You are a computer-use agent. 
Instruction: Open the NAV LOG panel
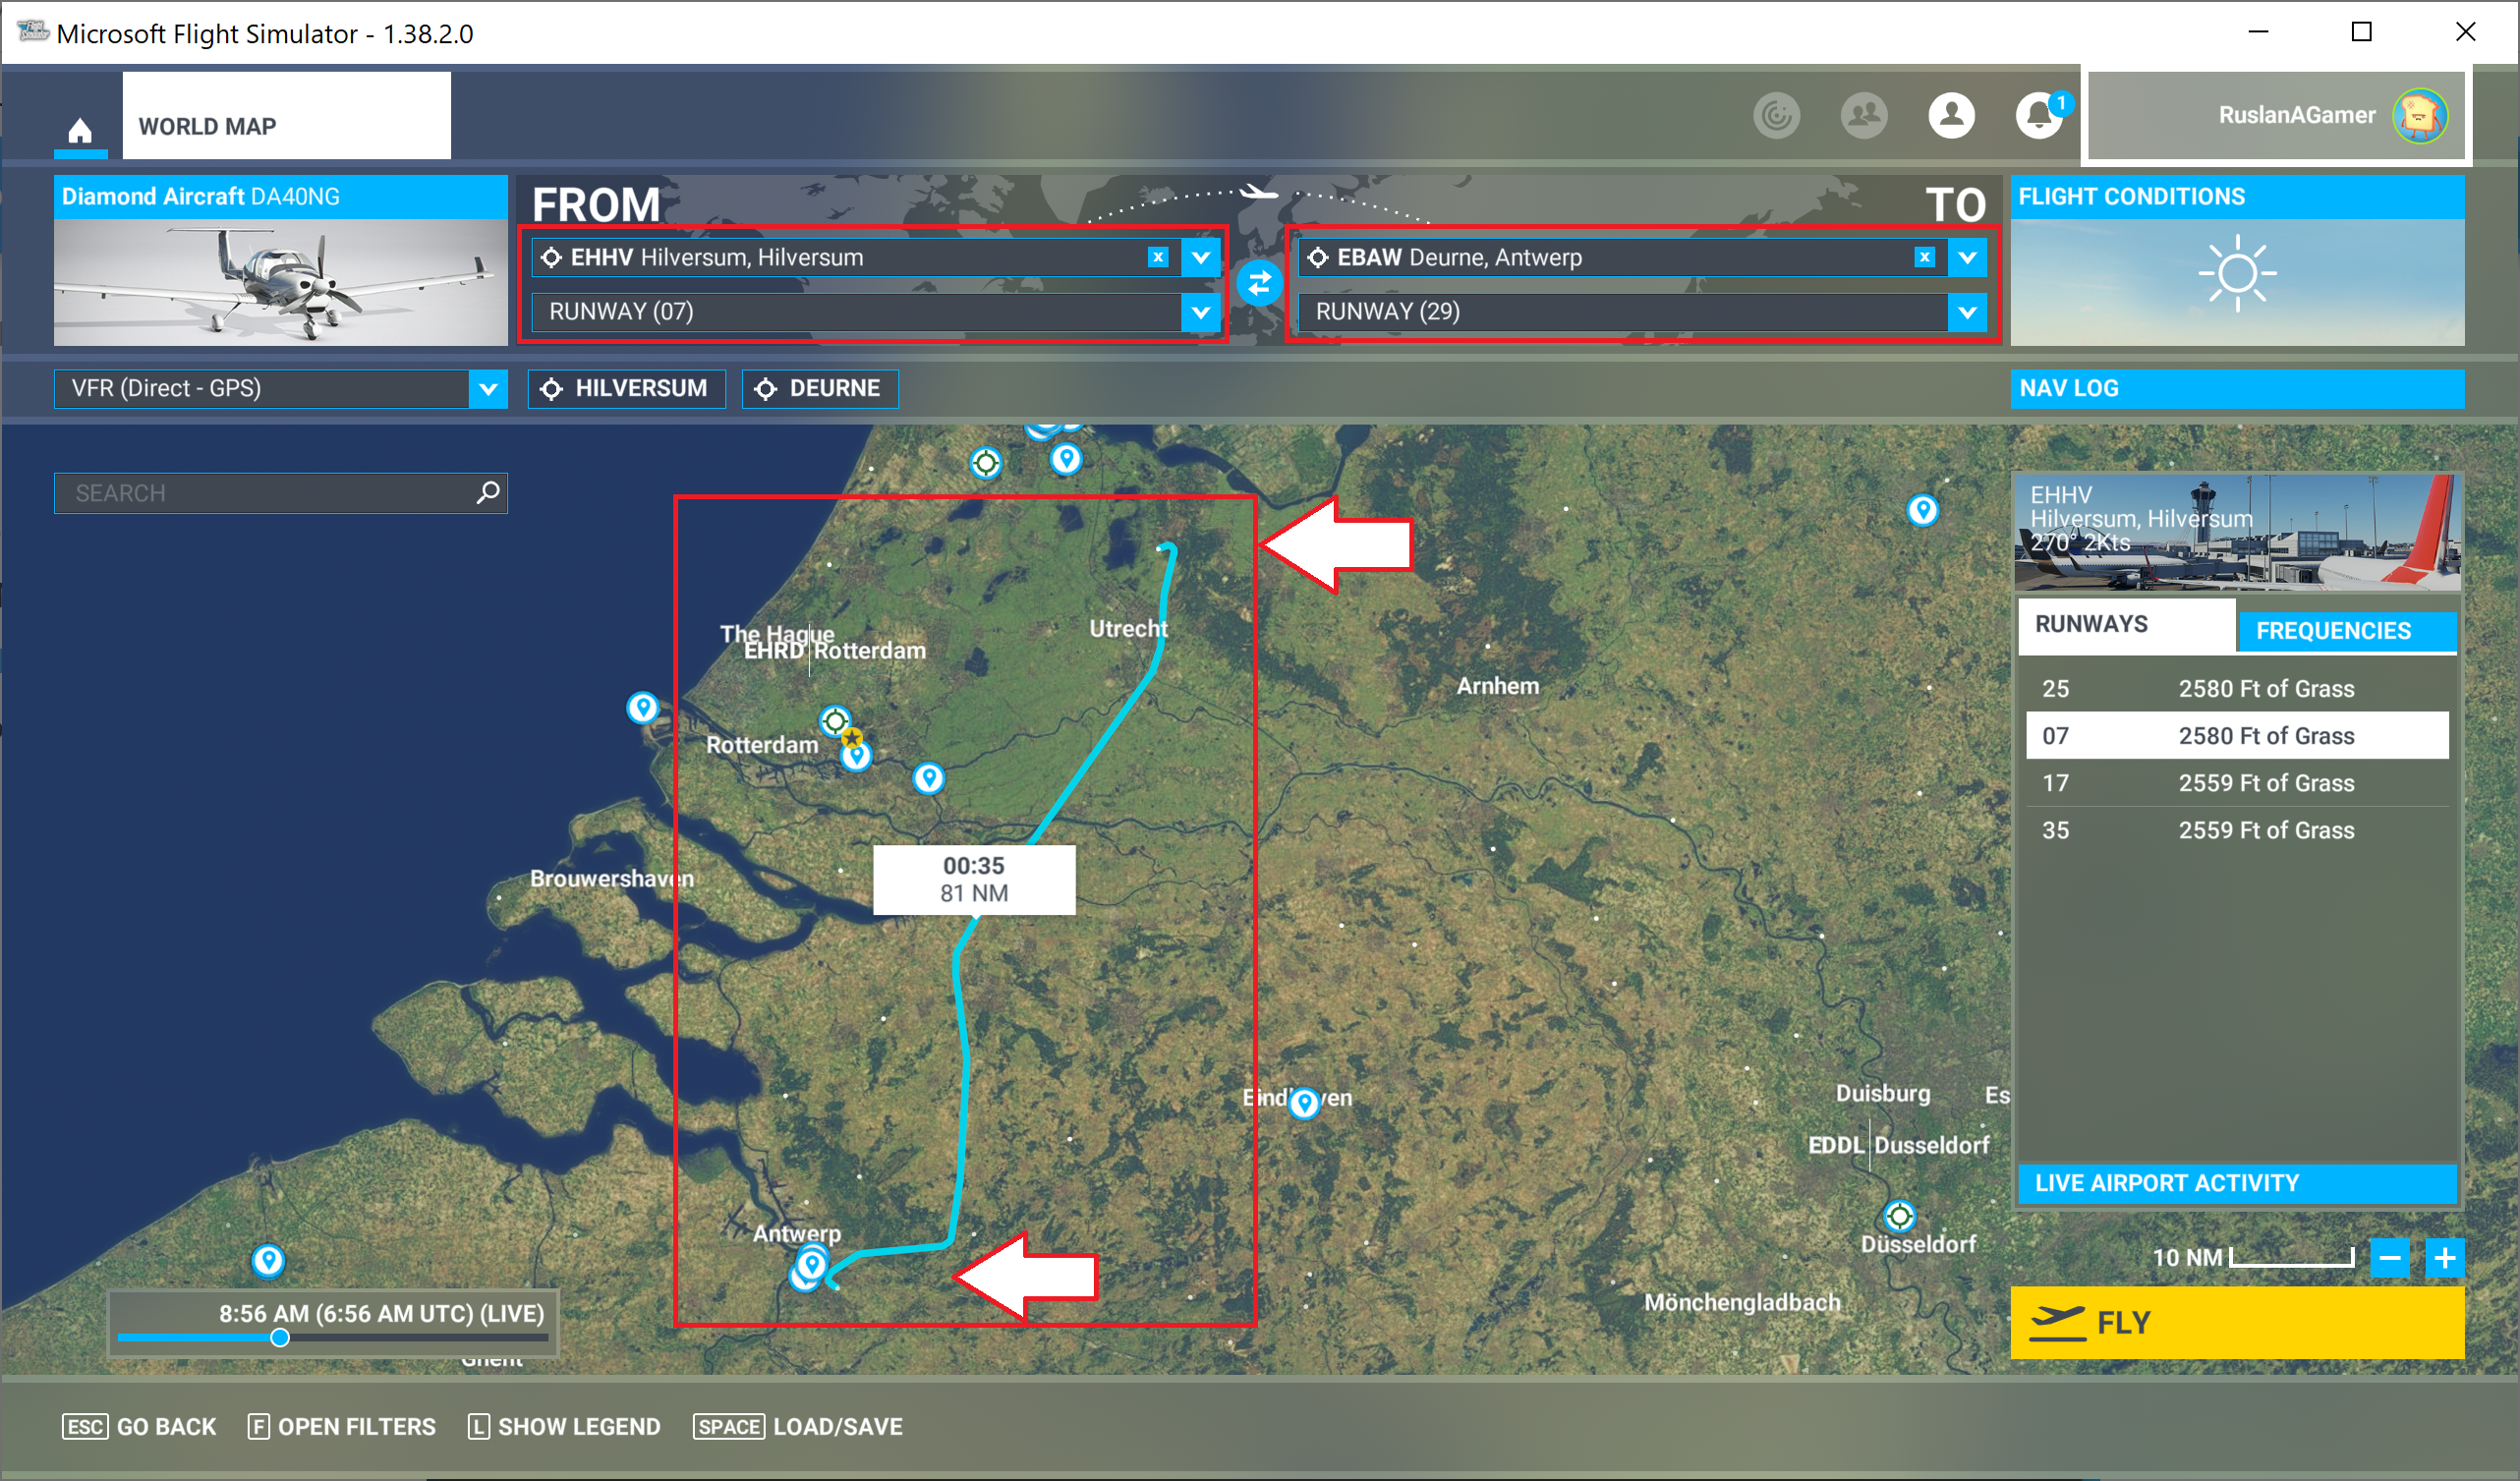coord(2237,389)
